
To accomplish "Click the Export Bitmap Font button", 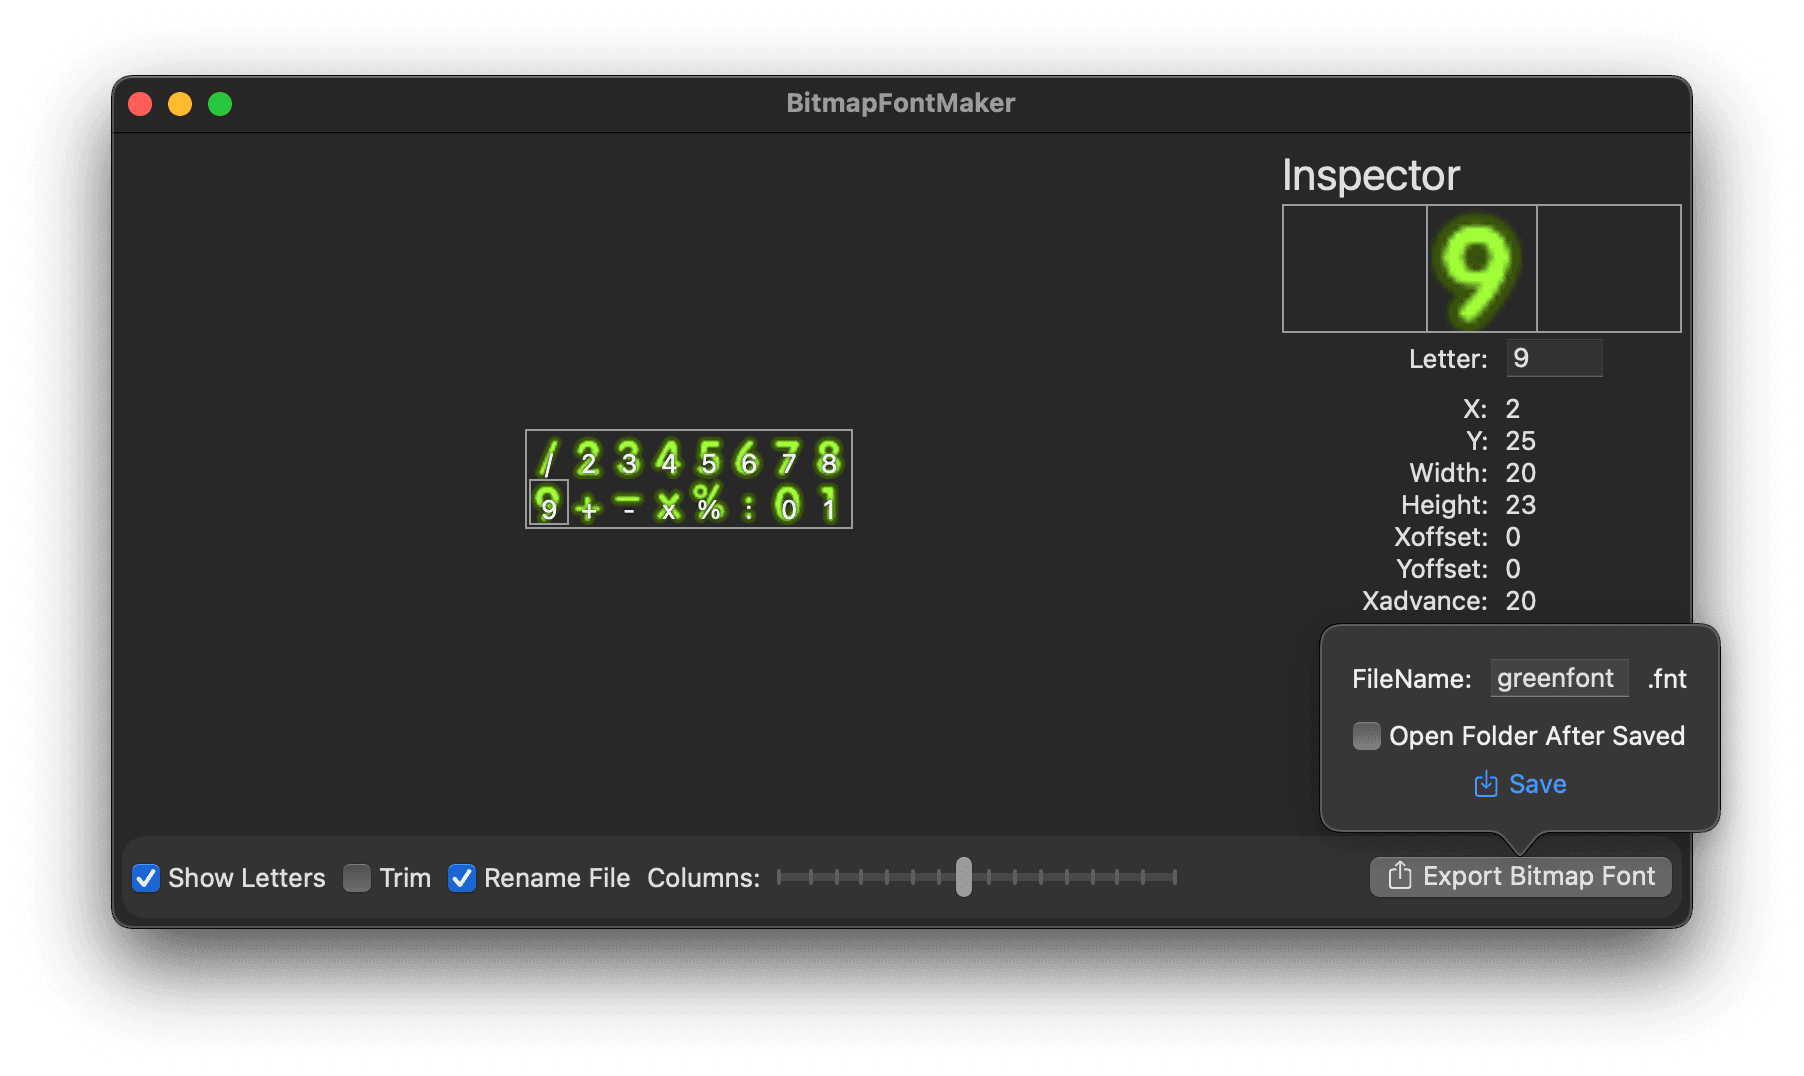I will tap(1519, 876).
